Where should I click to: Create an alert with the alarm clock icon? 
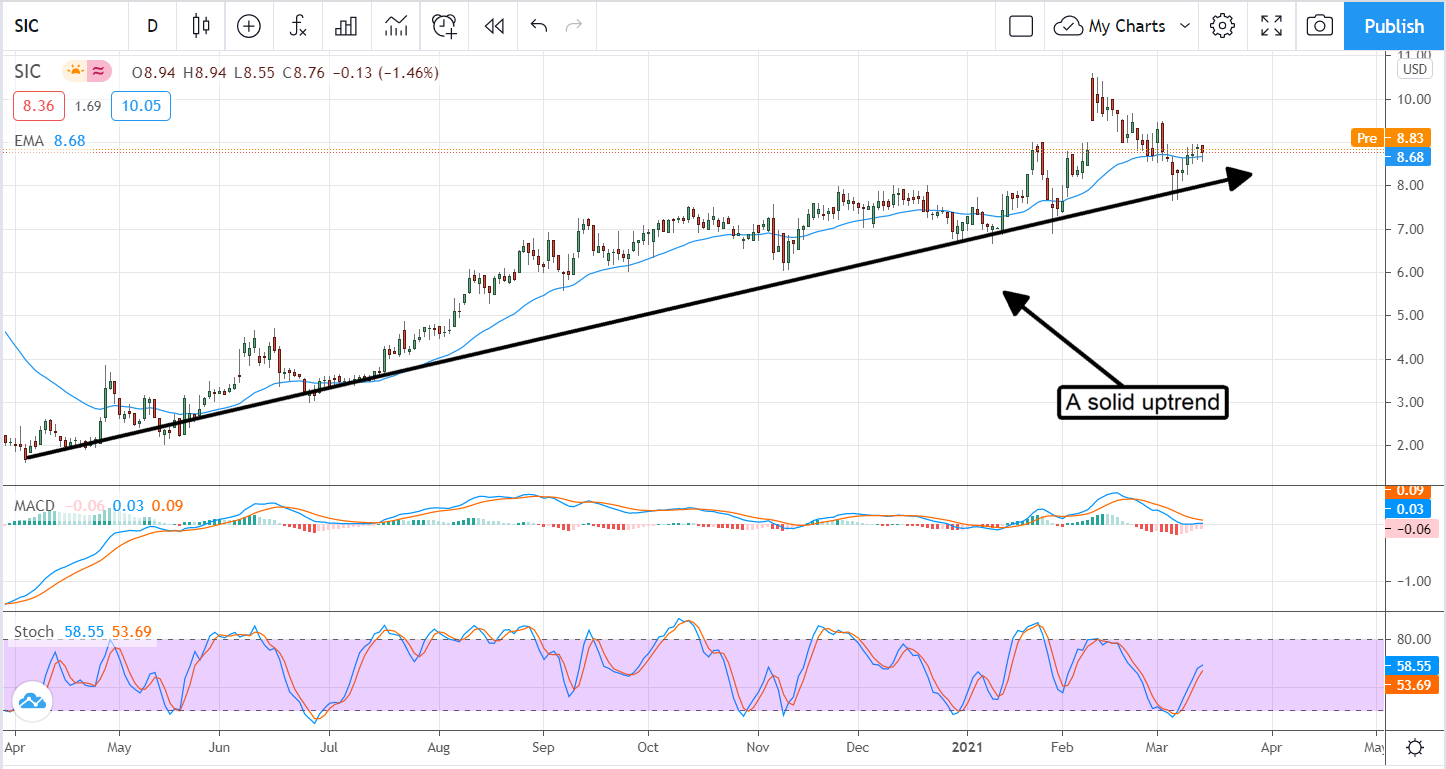pos(445,26)
